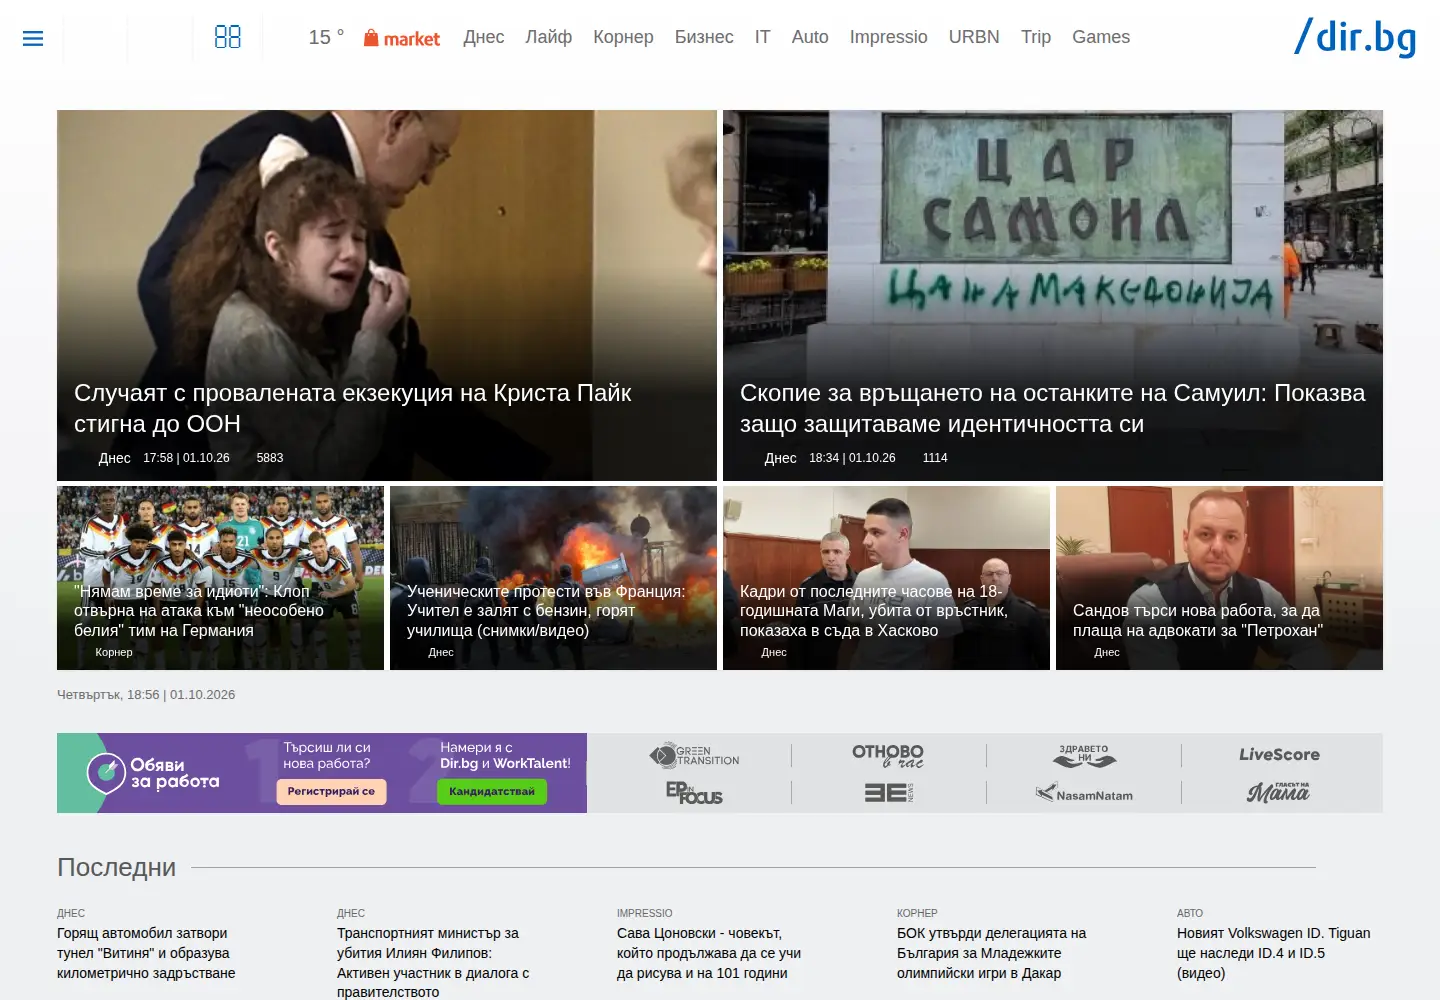Open the Днес section in navigation
The width and height of the screenshot is (1440, 1000).
click(x=484, y=37)
